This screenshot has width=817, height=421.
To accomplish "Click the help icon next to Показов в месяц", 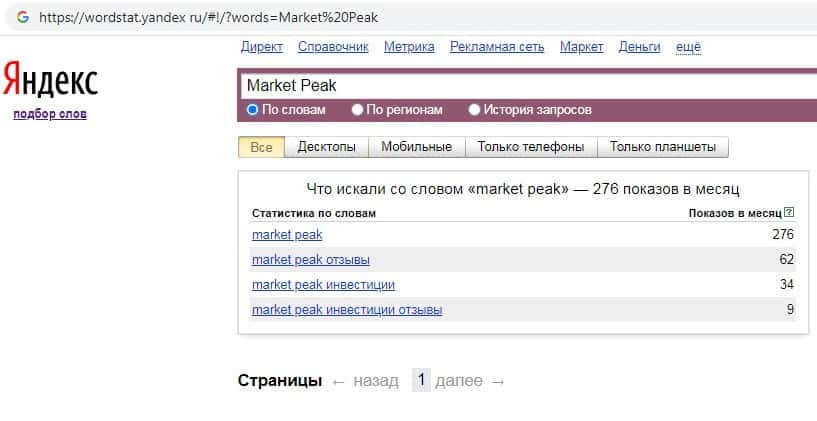I will coord(789,212).
